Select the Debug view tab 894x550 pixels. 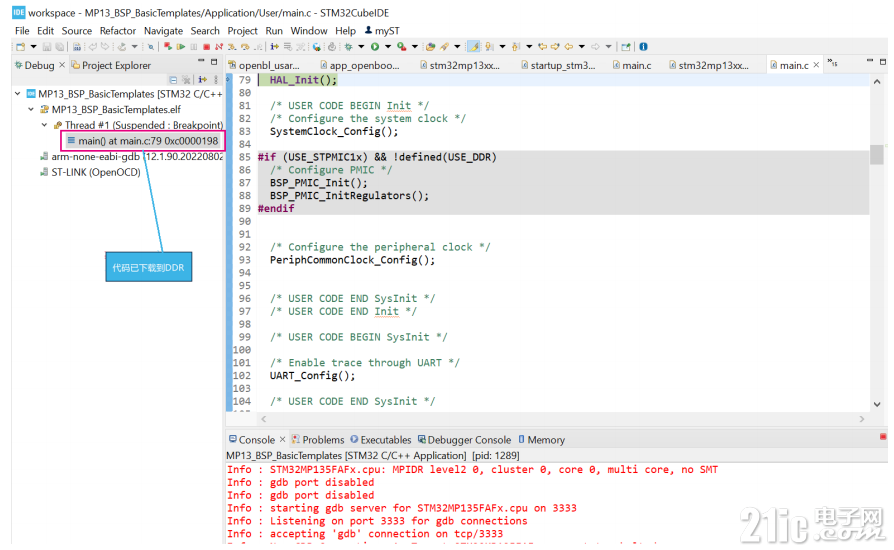(x=34, y=66)
